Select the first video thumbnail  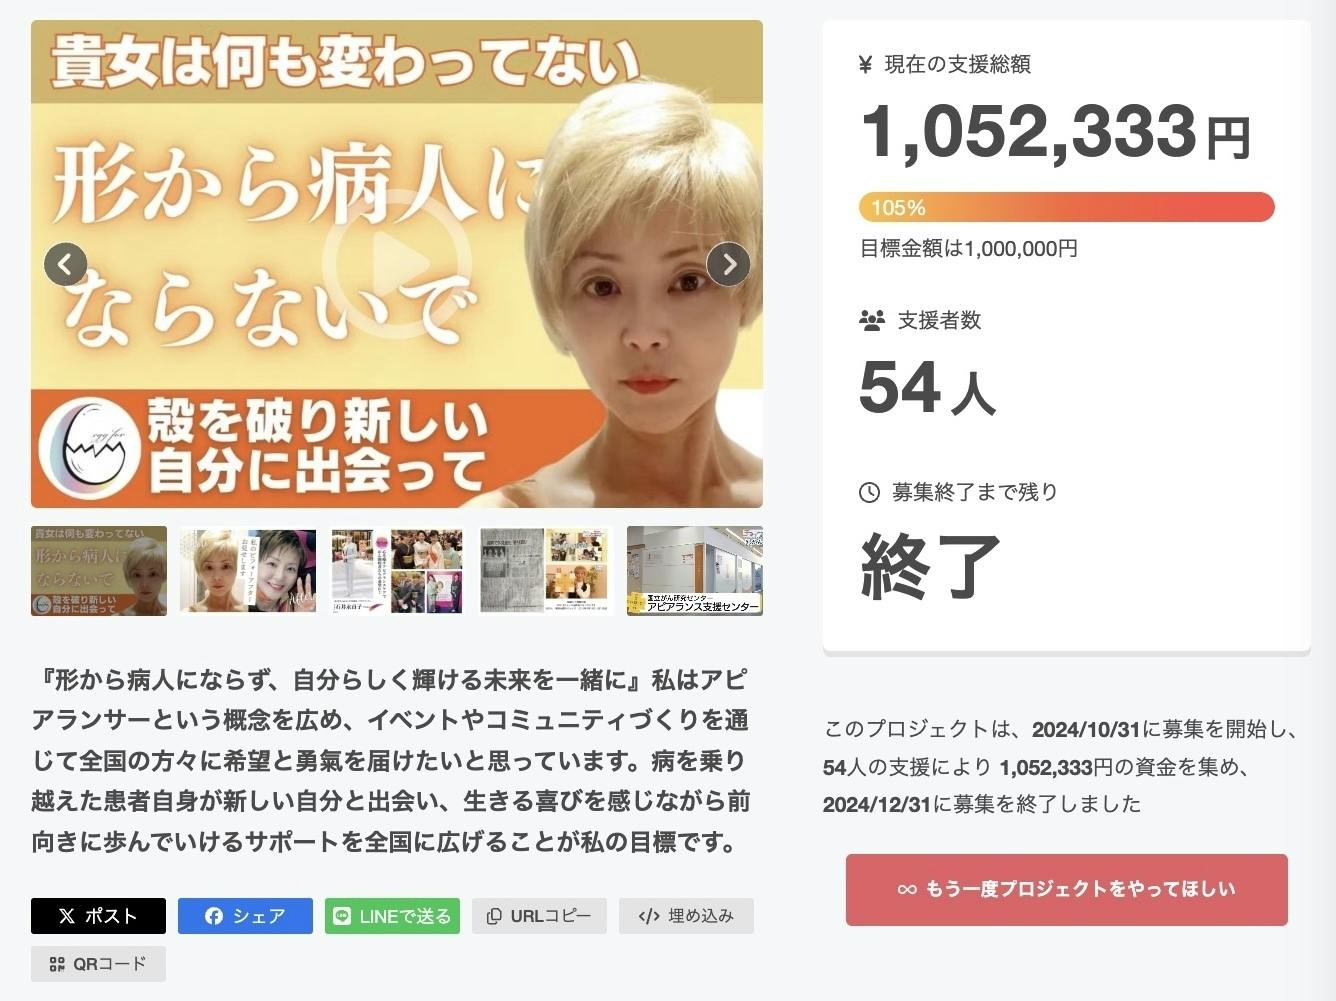99,570
